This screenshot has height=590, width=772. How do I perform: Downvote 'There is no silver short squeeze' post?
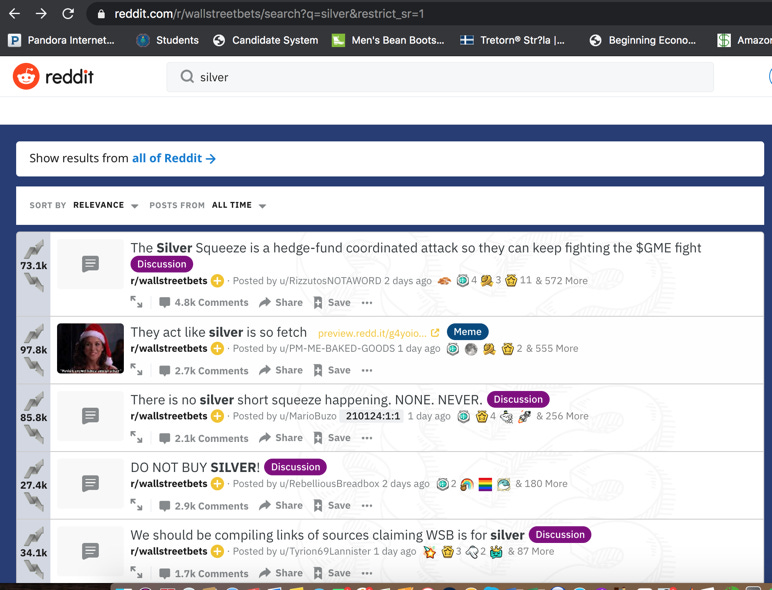(34, 434)
